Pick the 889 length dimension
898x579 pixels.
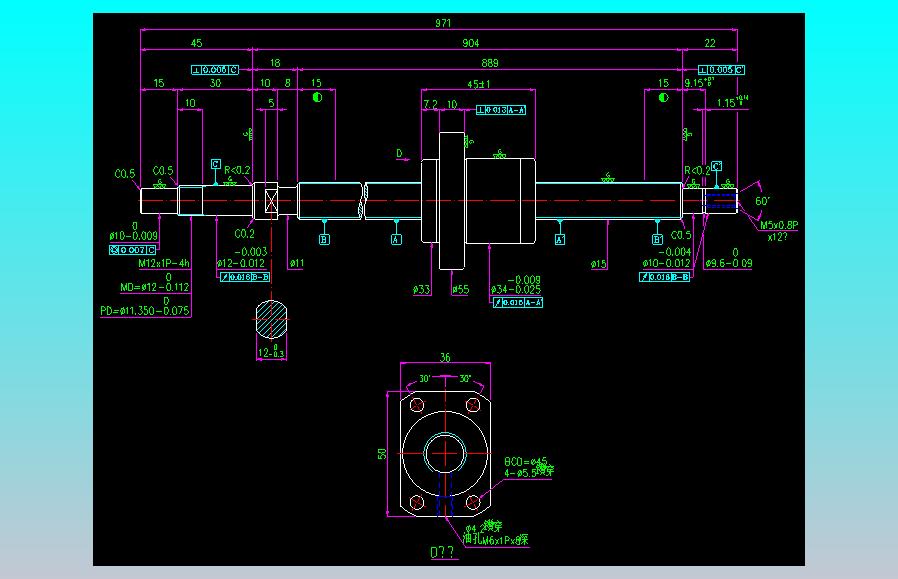point(490,64)
